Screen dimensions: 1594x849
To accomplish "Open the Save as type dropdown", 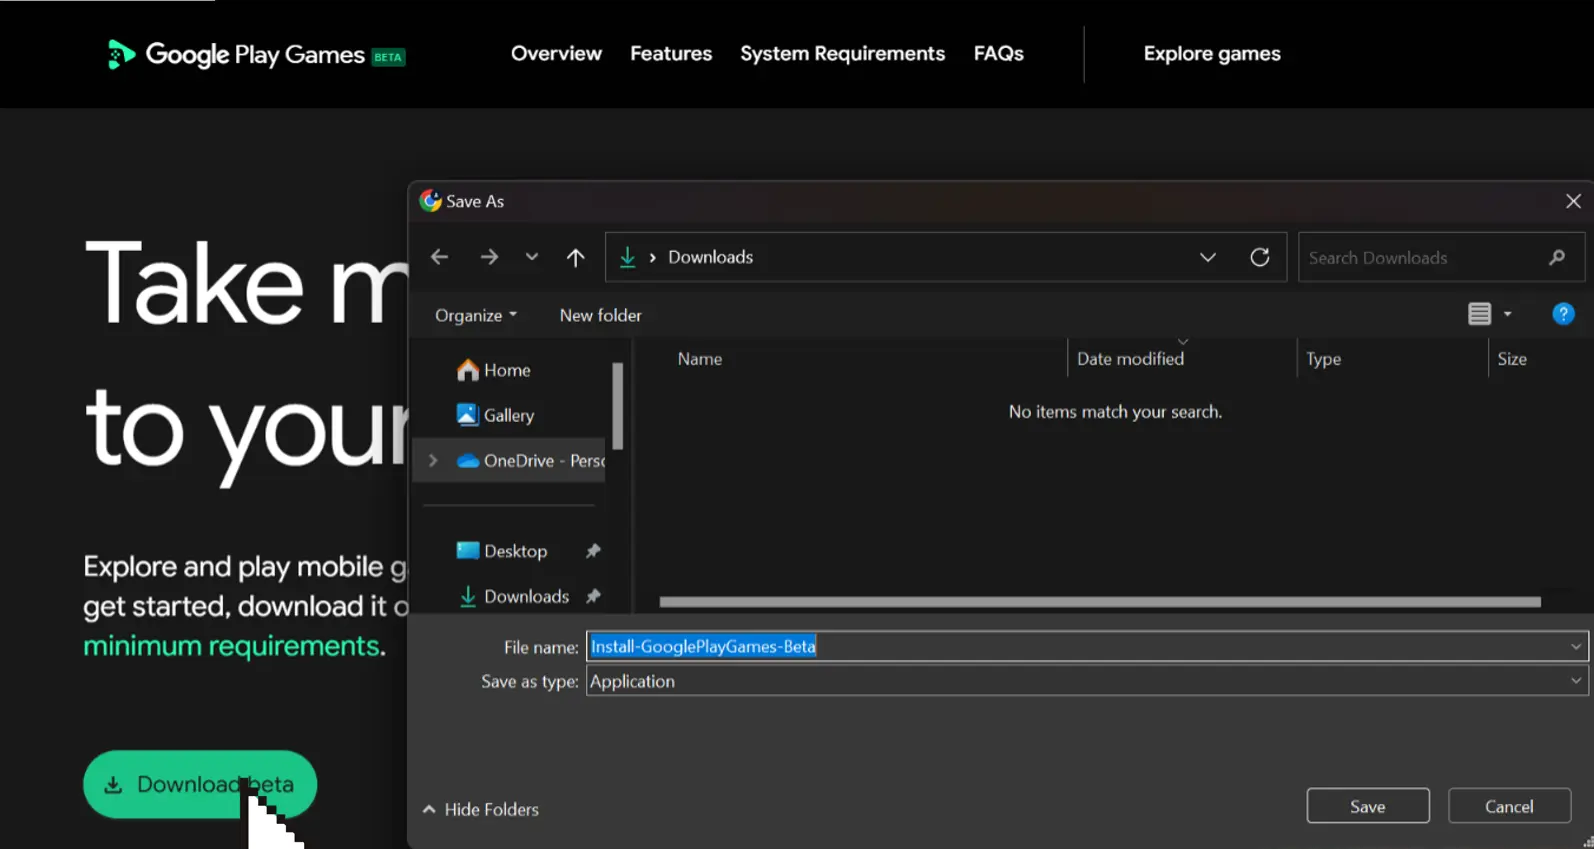I will (1085, 681).
